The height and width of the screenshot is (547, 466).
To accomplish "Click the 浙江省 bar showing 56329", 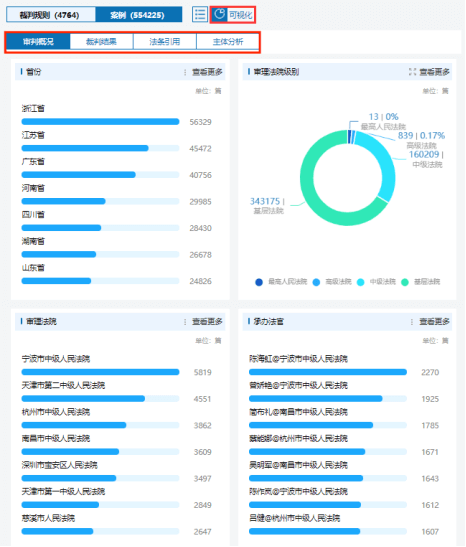I will tap(100, 122).
